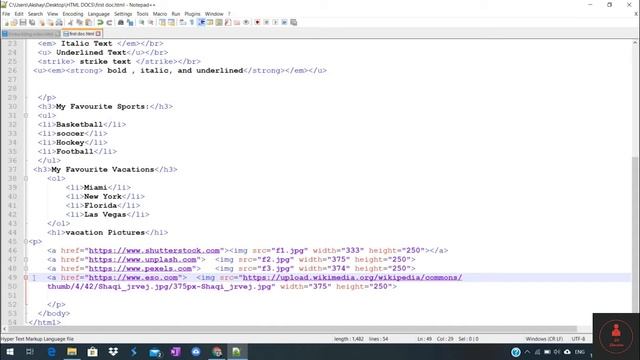The height and width of the screenshot is (360, 640).
Task: Open the Encoding menu
Action: [73, 14]
